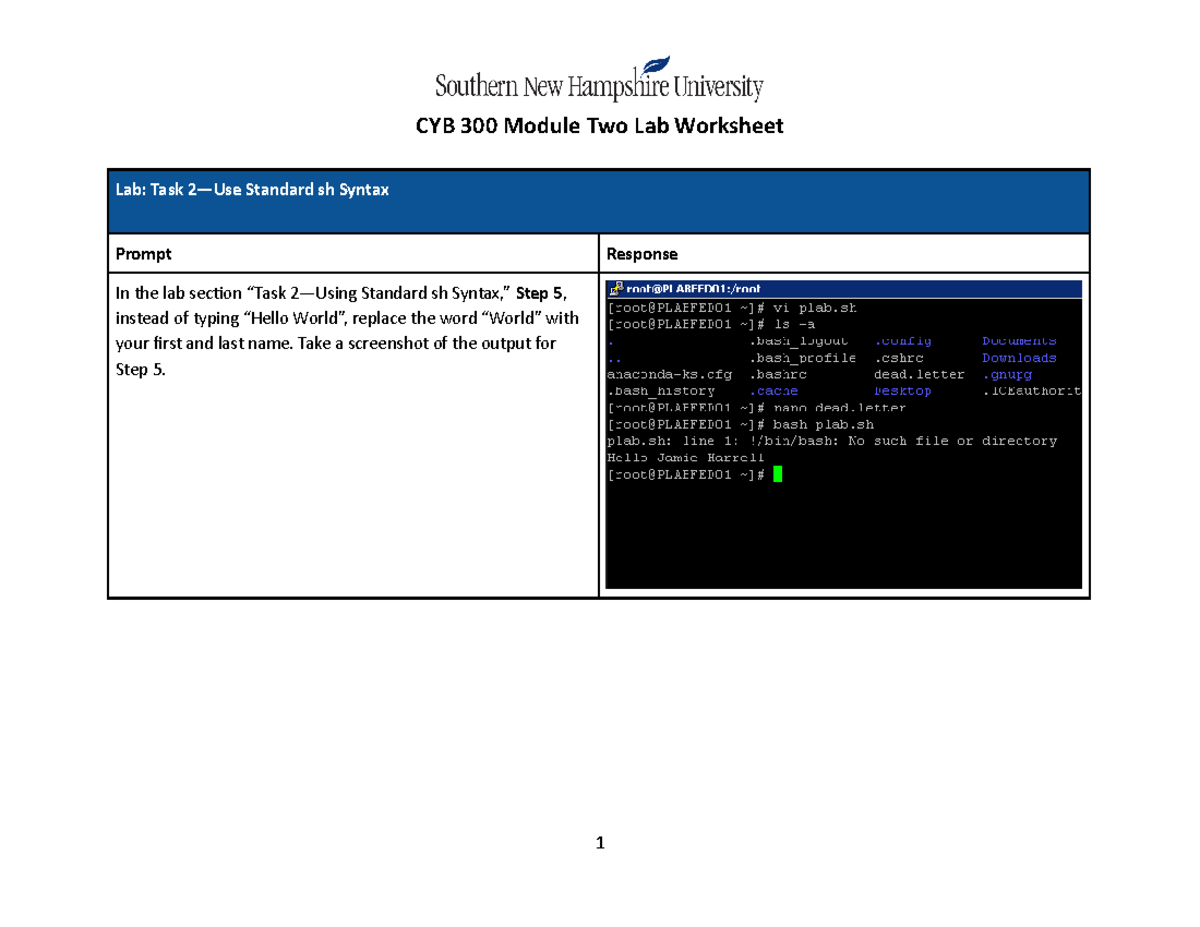This screenshot has height=927, width=1200.
Task: Click the green cursor block in the terminal
Action: coord(779,473)
